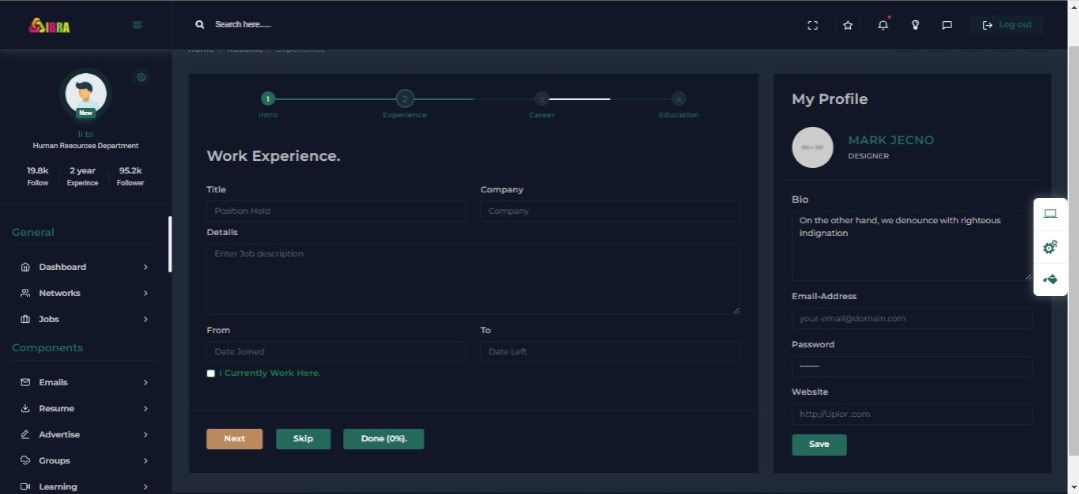Click the Mark Jecno profile picture
The height and width of the screenshot is (494, 1079).
tap(813, 147)
